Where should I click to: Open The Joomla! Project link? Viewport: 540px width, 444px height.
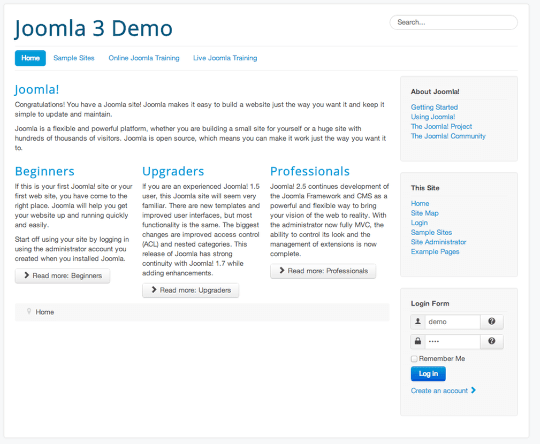click(x=441, y=126)
